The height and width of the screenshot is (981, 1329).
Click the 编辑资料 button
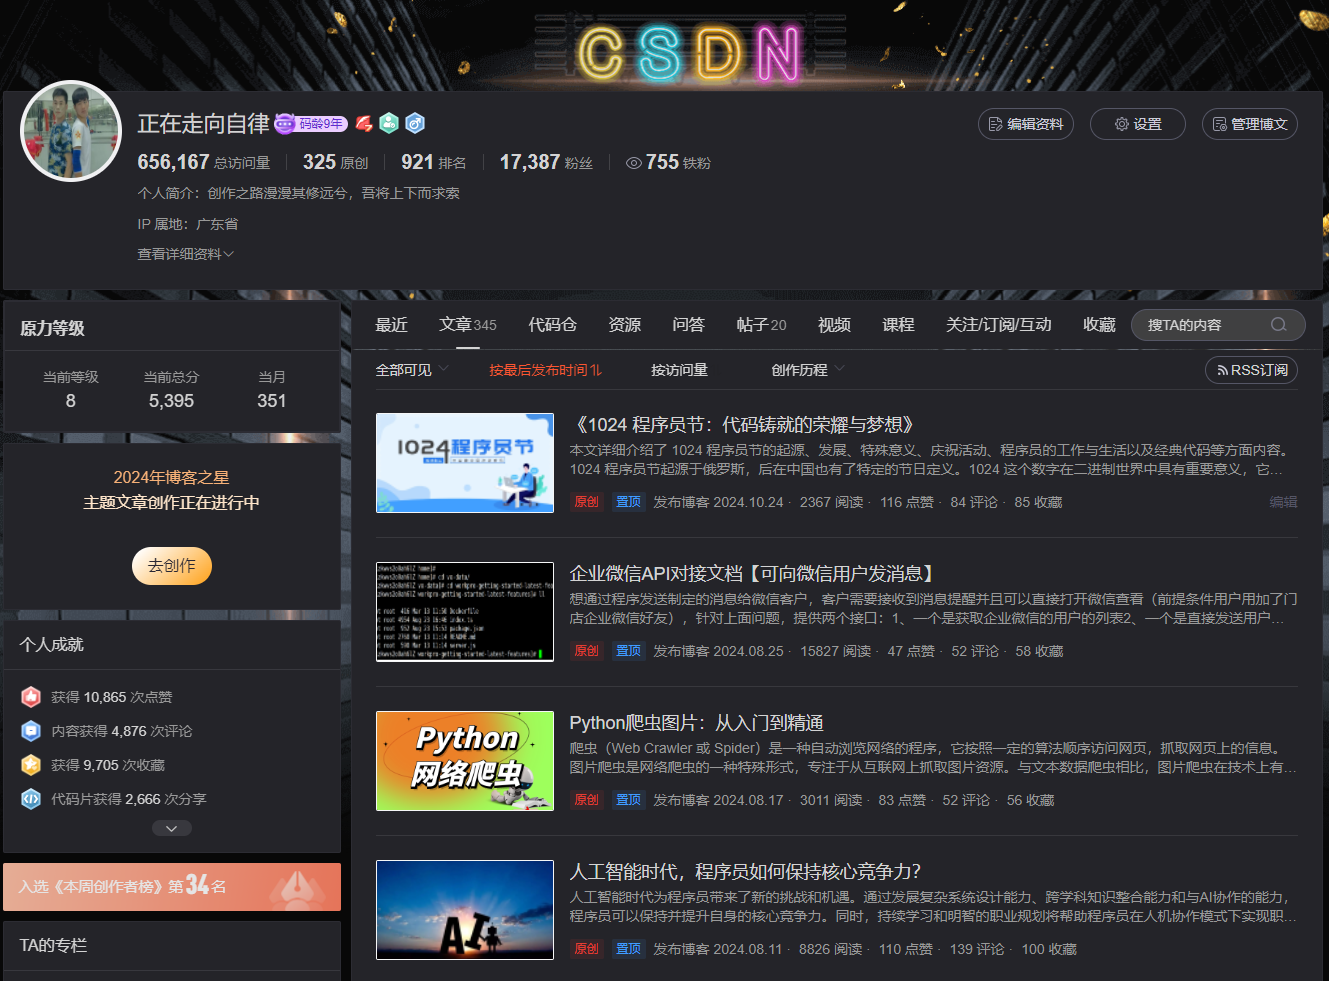tap(1026, 124)
